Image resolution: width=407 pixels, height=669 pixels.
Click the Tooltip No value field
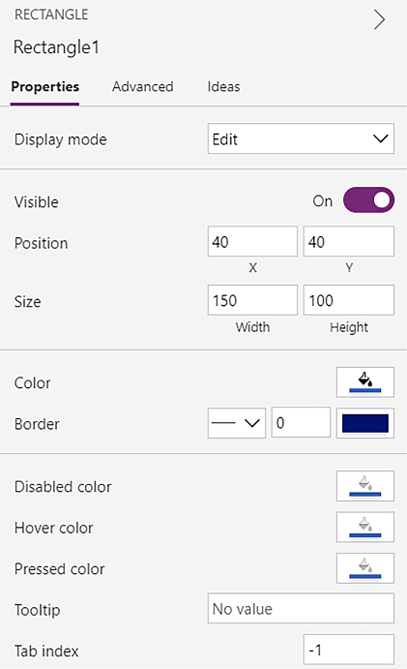[x=301, y=608]
